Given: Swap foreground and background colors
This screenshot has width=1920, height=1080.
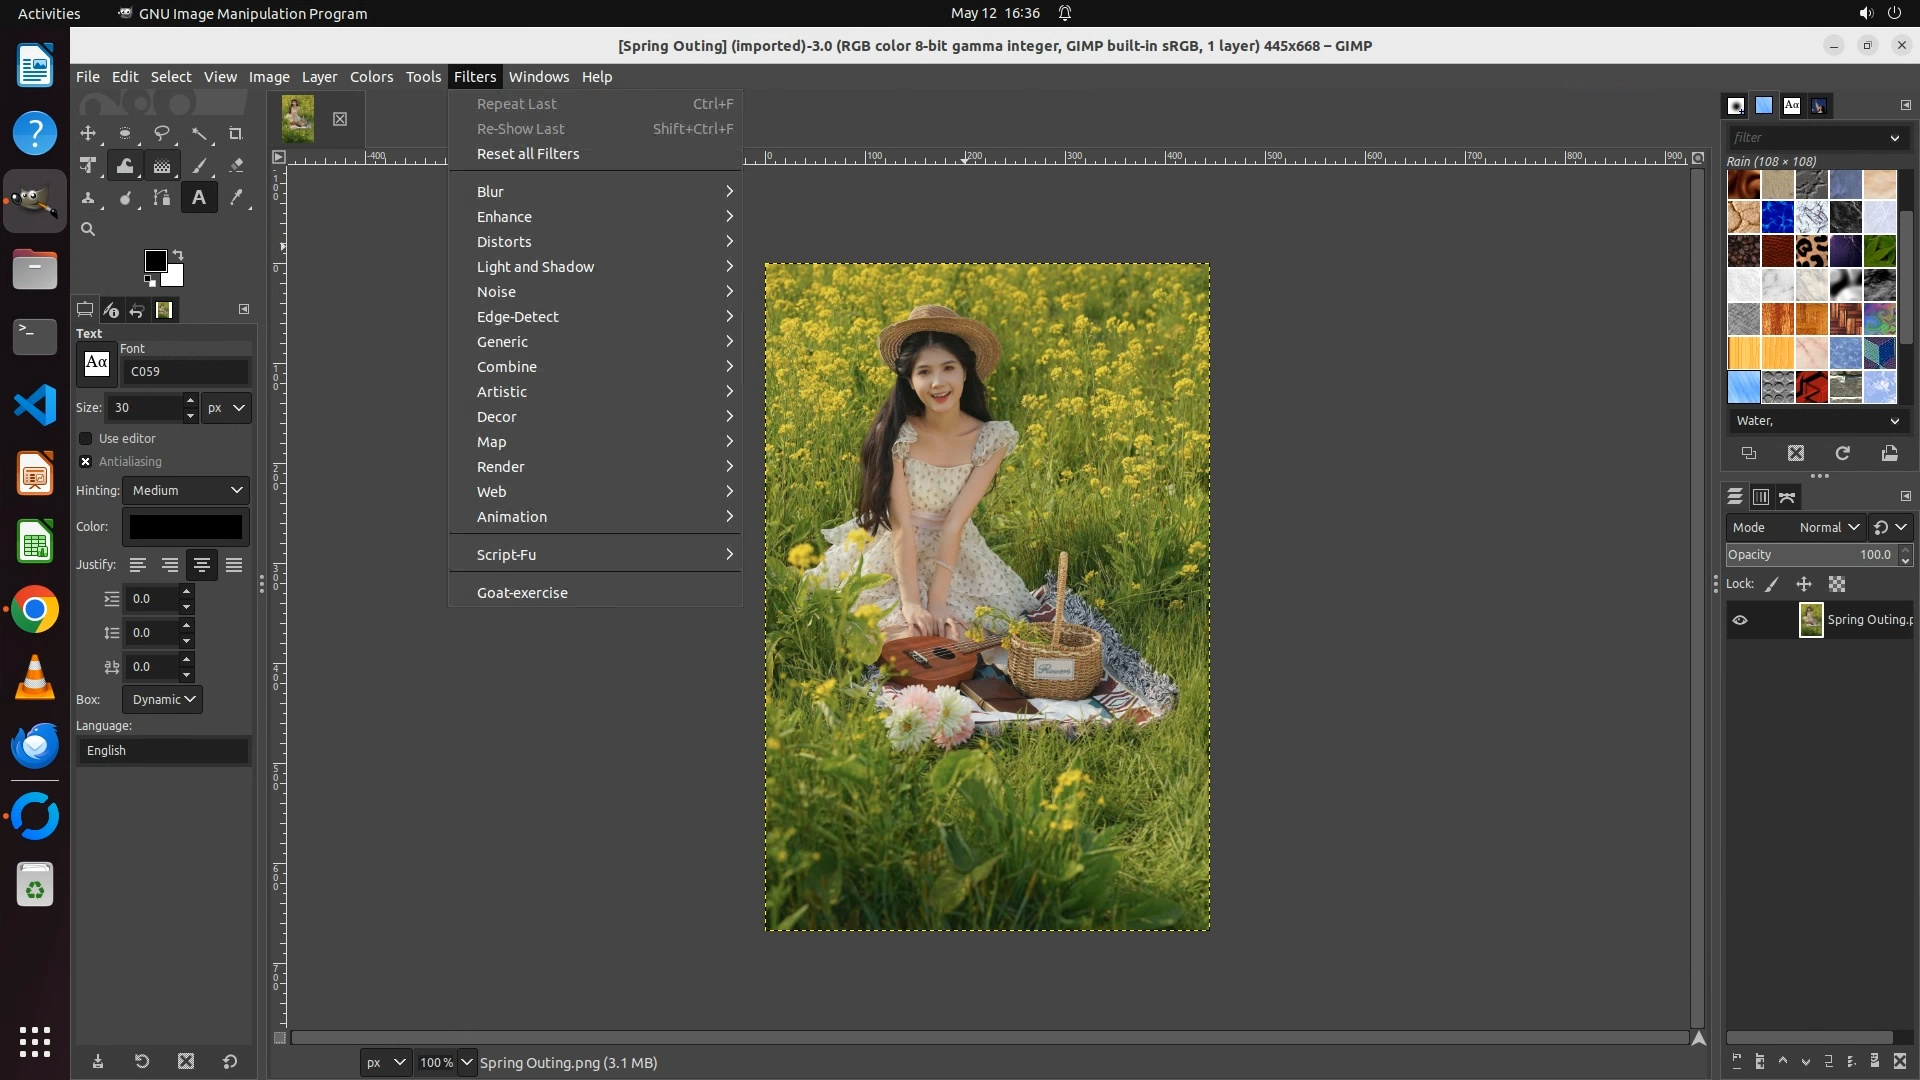Looking at the screenshot, I should click(x=178, y=254).
